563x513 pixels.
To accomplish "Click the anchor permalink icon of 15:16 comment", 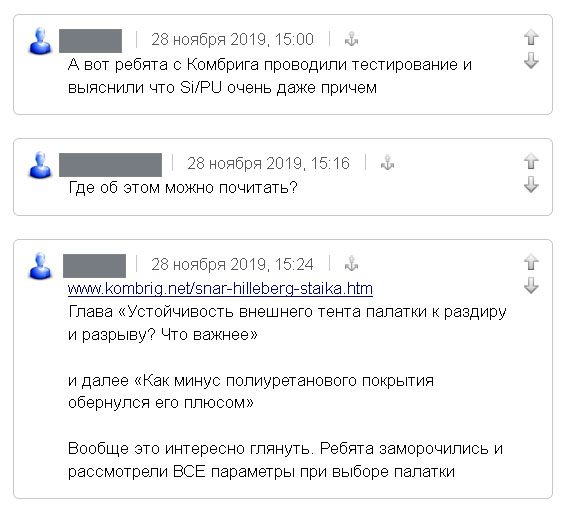I will (x=387, y=163).
